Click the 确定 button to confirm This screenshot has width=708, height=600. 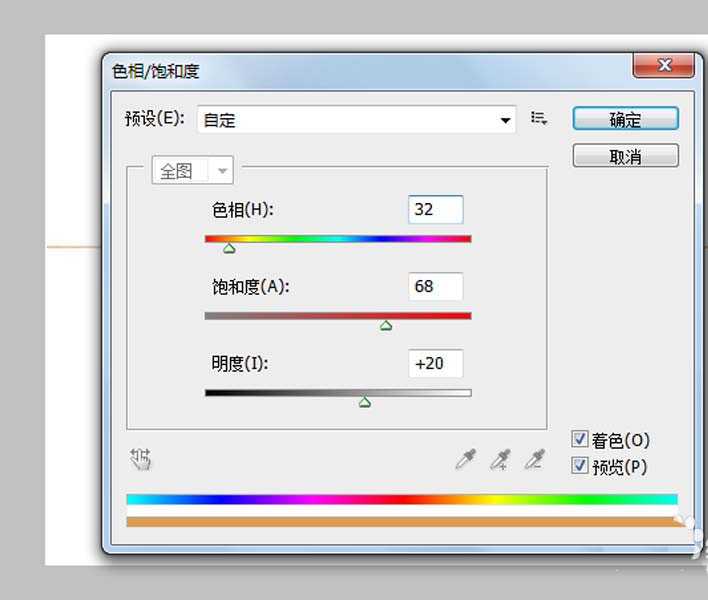click(625, 119)
